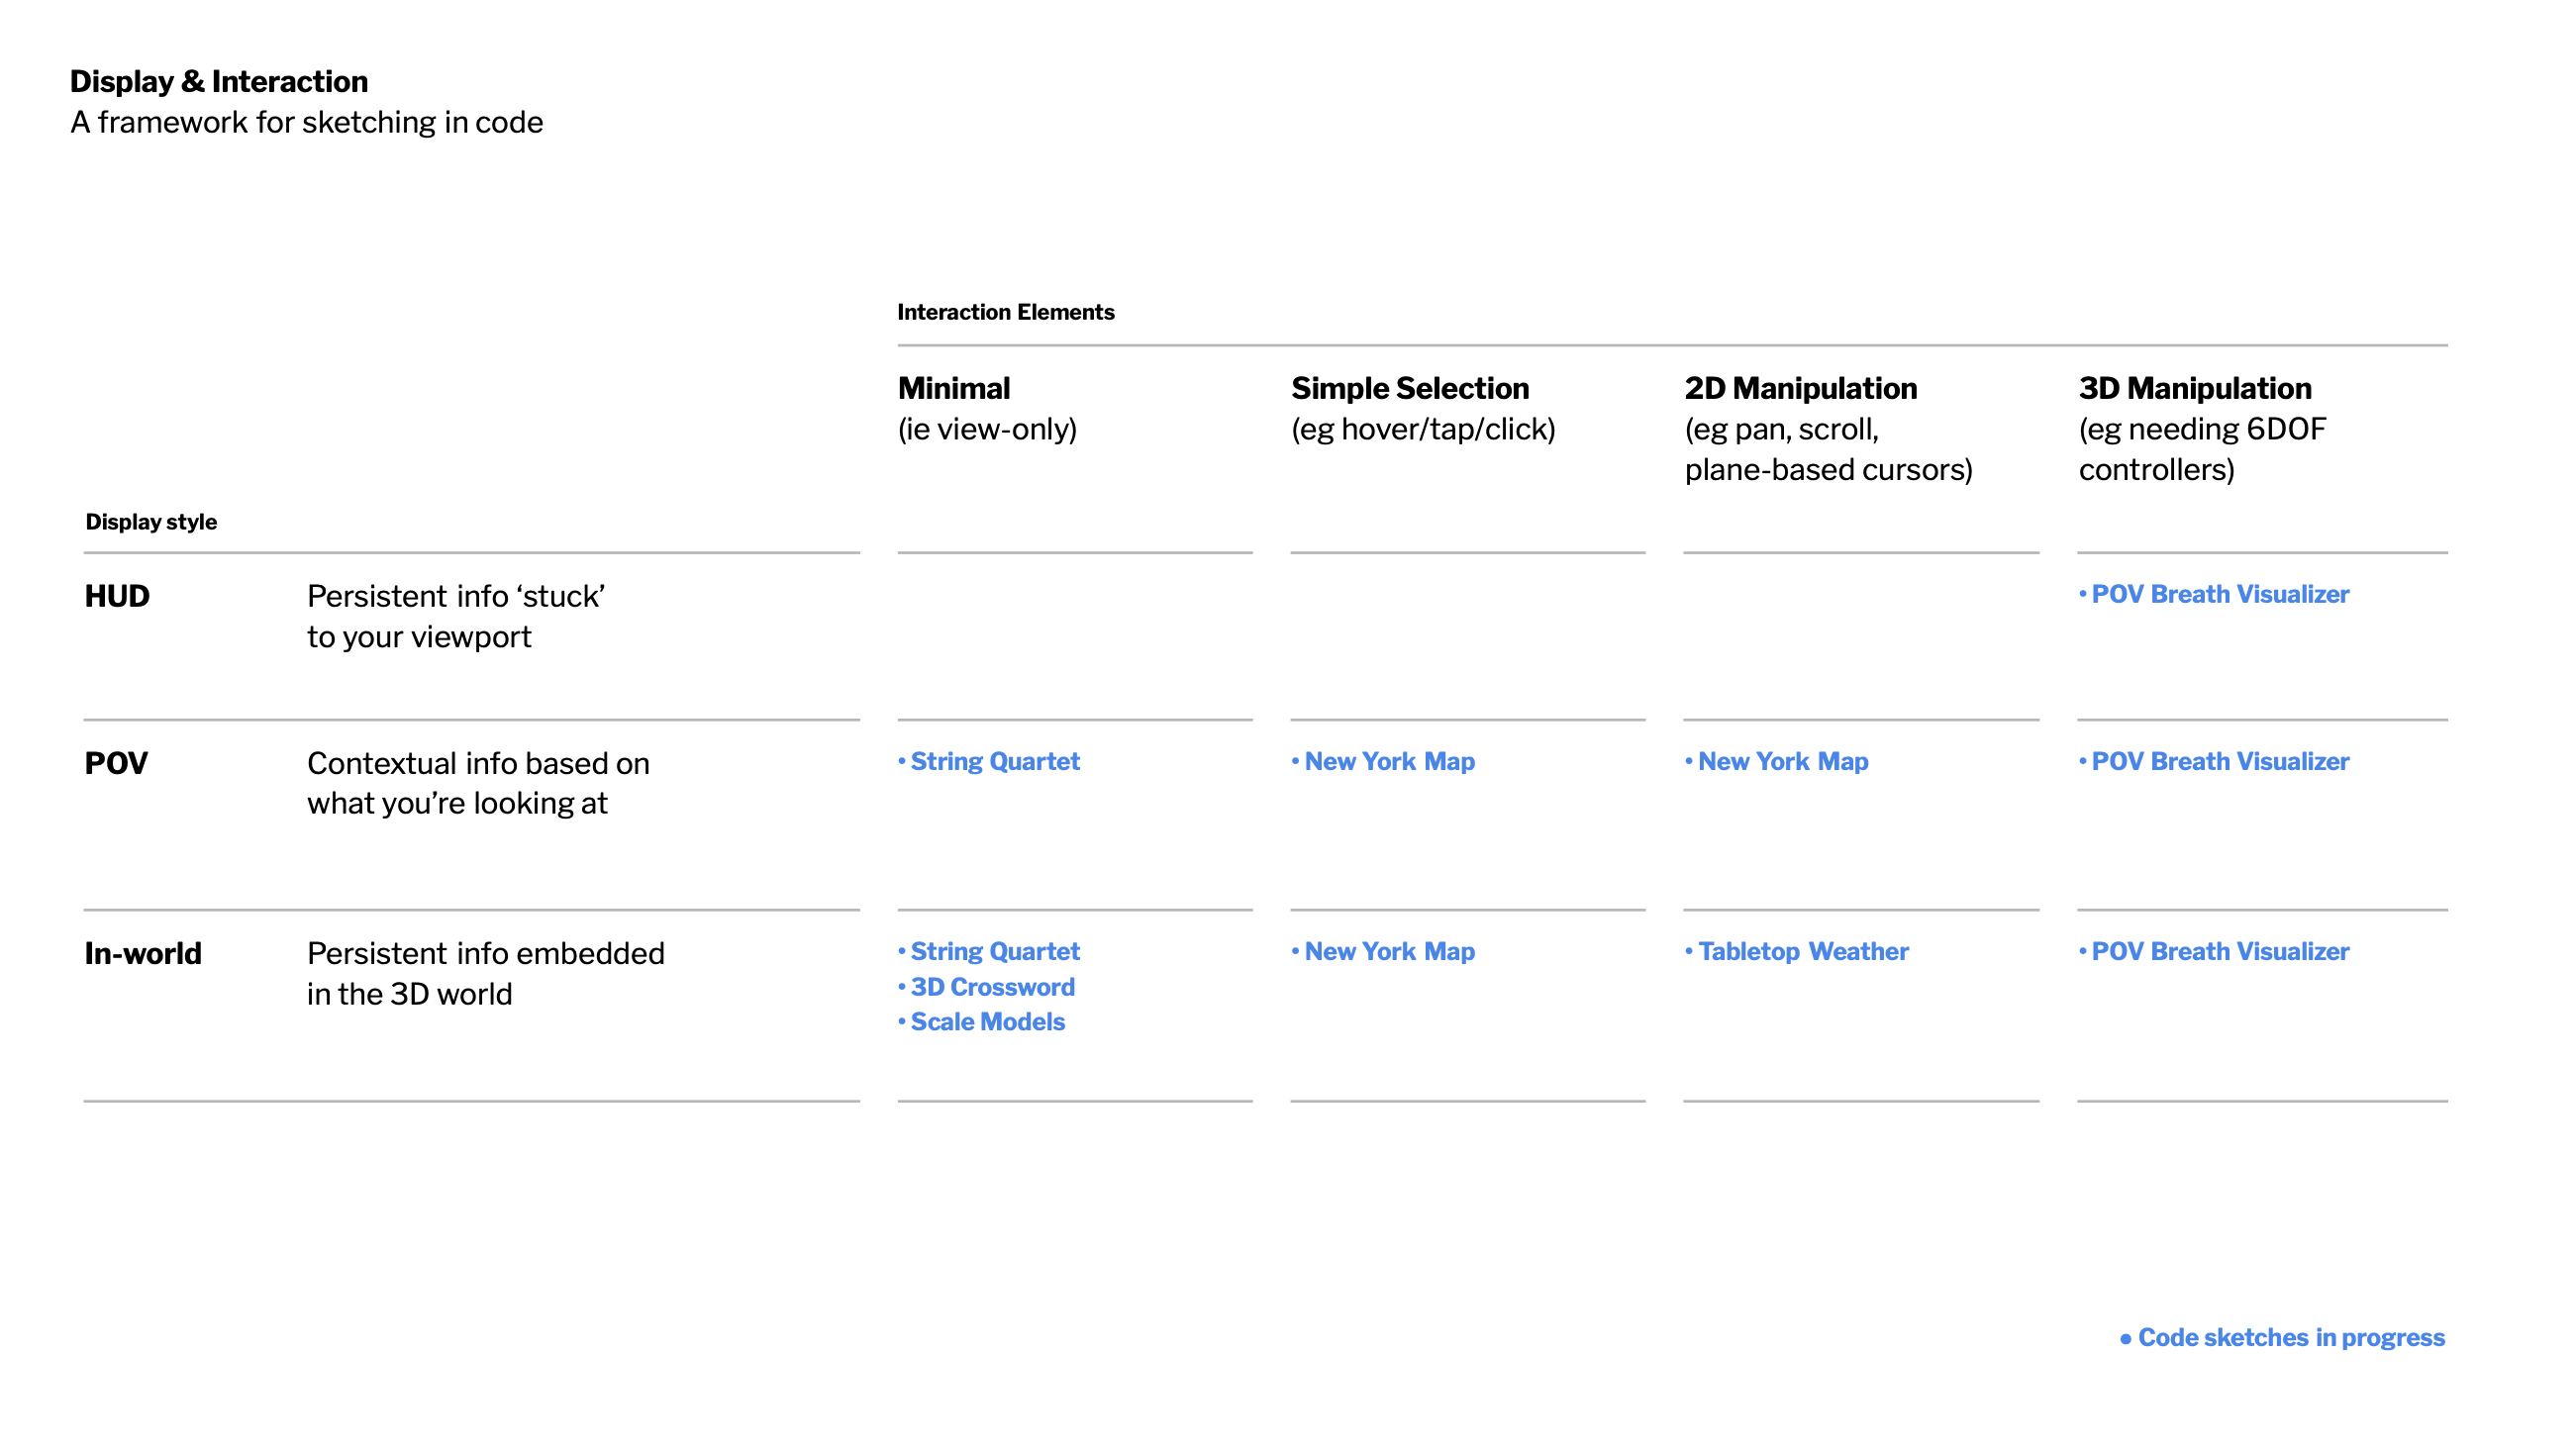Click New York Map in In-world row
Viewport: 2576px width, 1451px height.
(x=1388, y=952)
